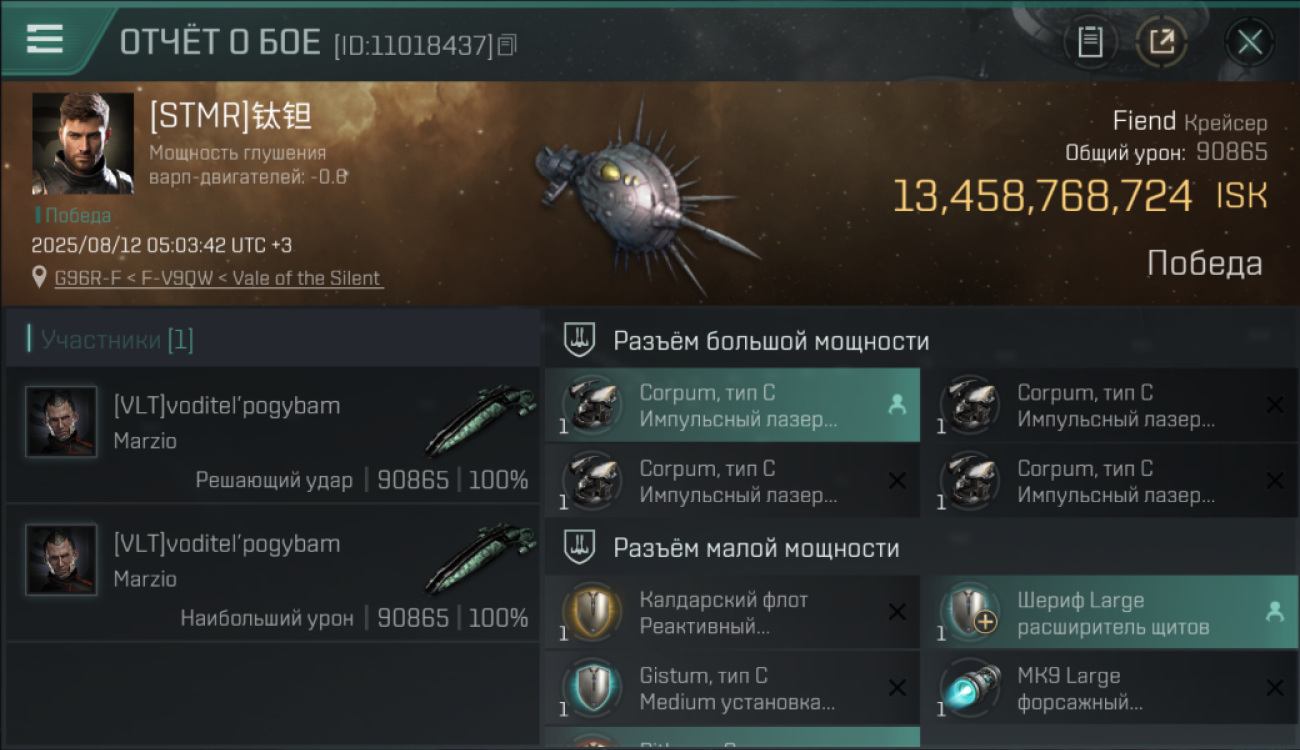Open the G96R-F location link
The width and height of the screenshot is (1300, 750).
(218, 278)
